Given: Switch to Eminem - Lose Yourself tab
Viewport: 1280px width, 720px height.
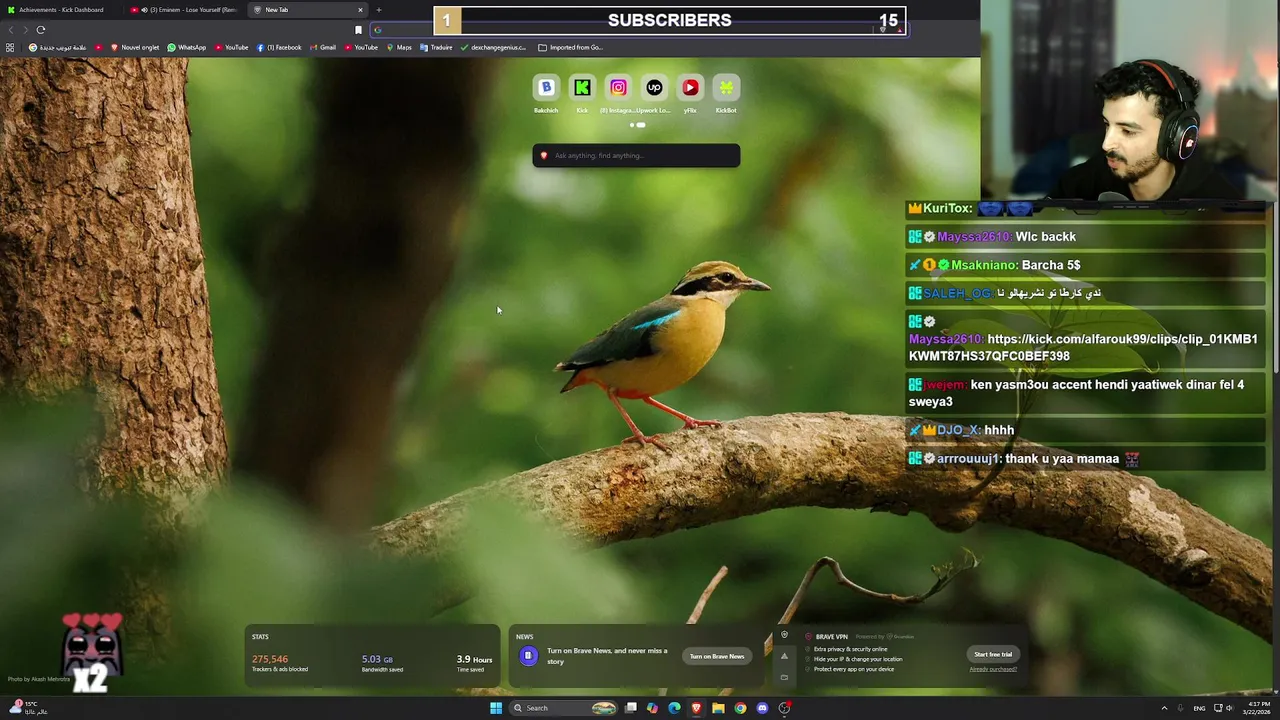Looking at the screenshot, I should tap(184, 10).
